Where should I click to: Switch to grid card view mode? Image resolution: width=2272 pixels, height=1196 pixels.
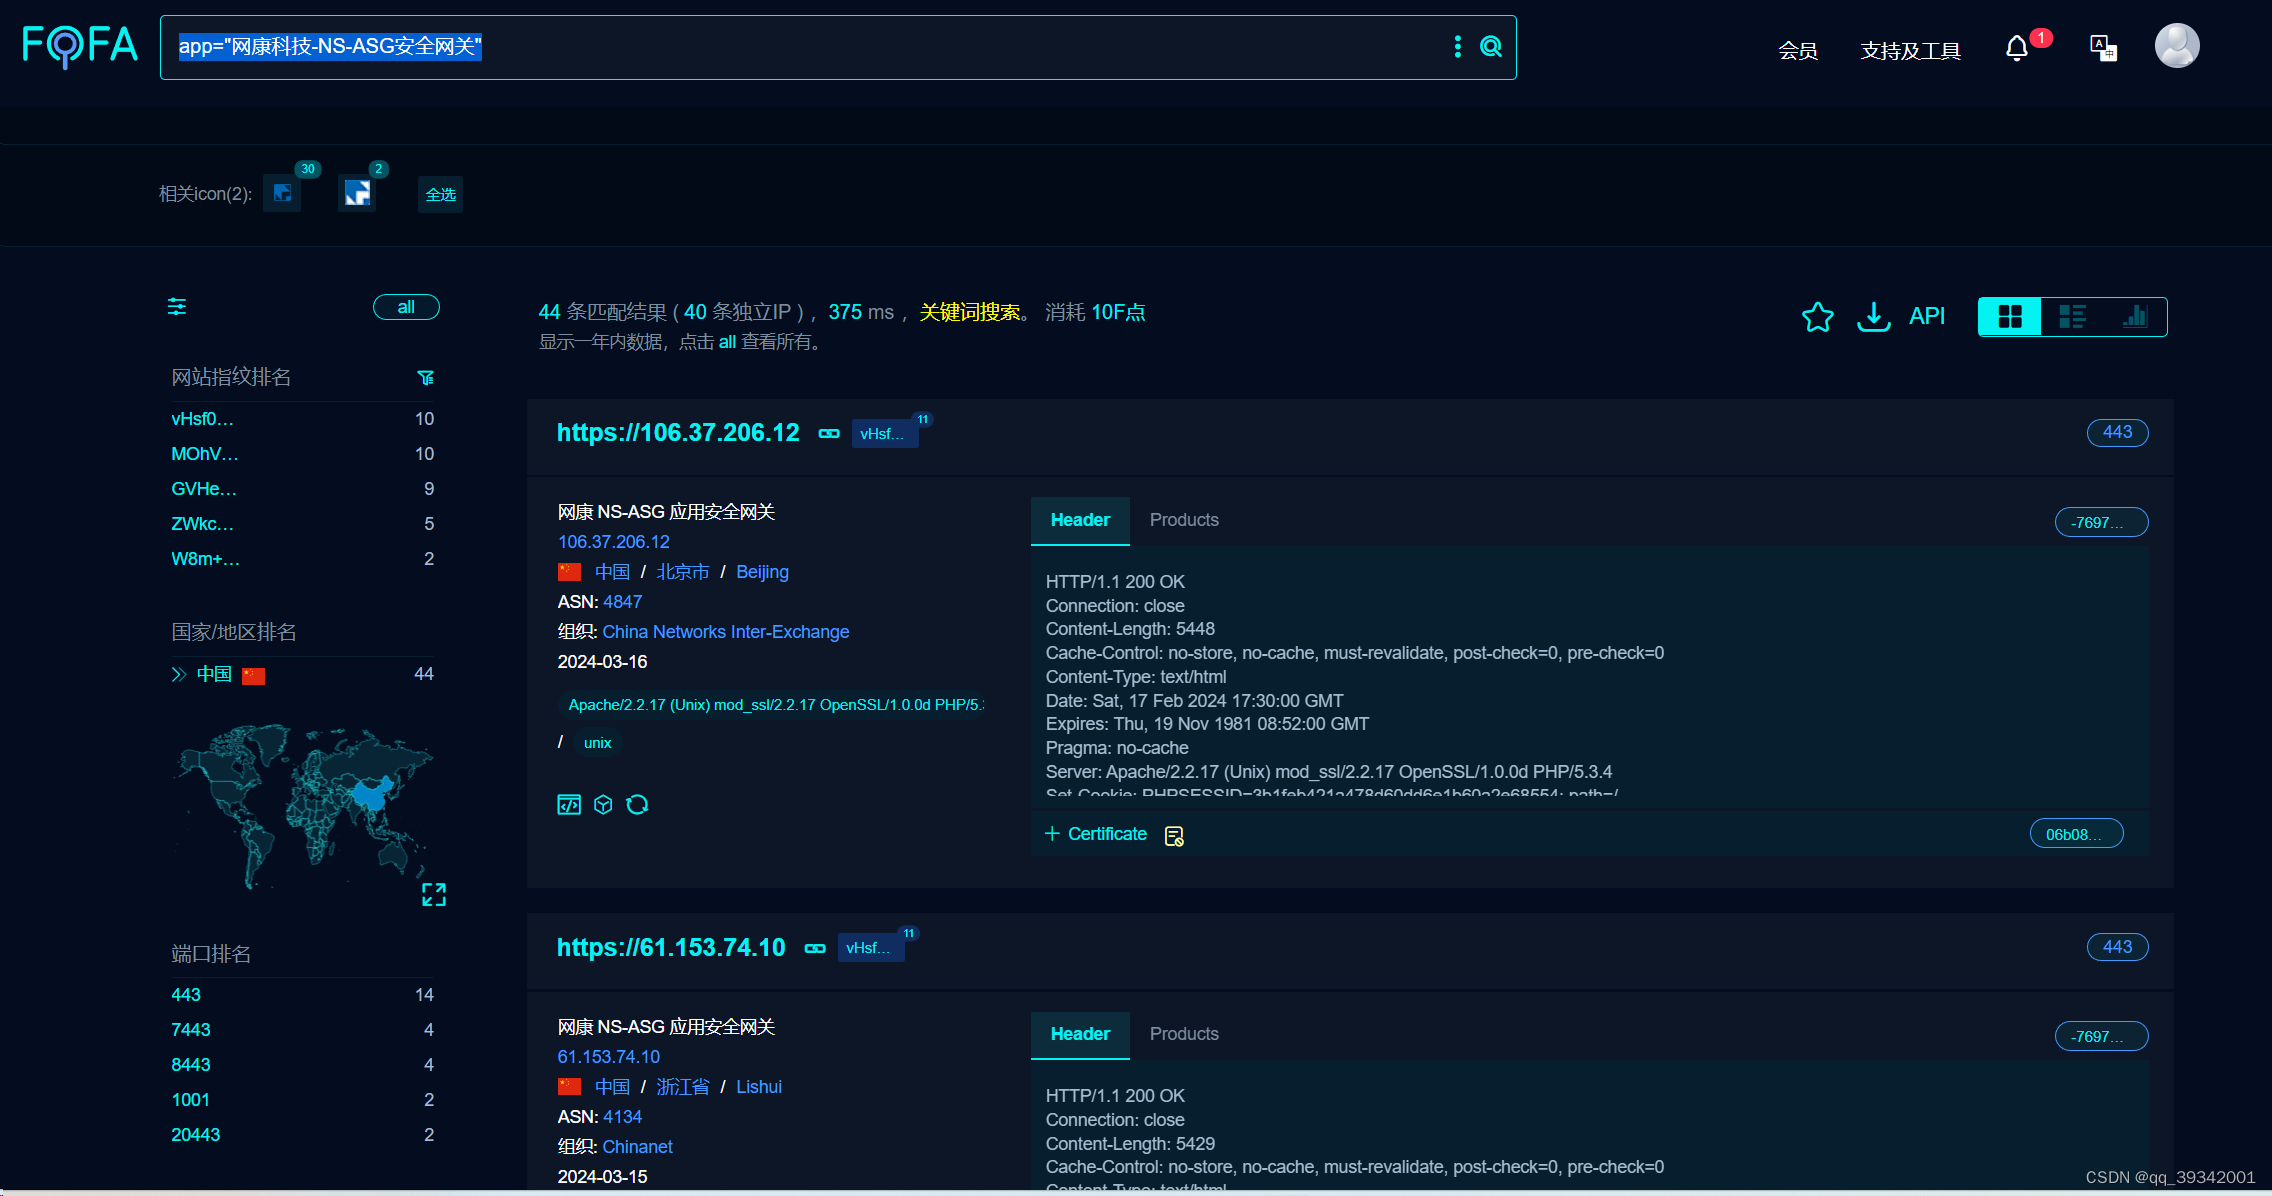(2010, 317)
